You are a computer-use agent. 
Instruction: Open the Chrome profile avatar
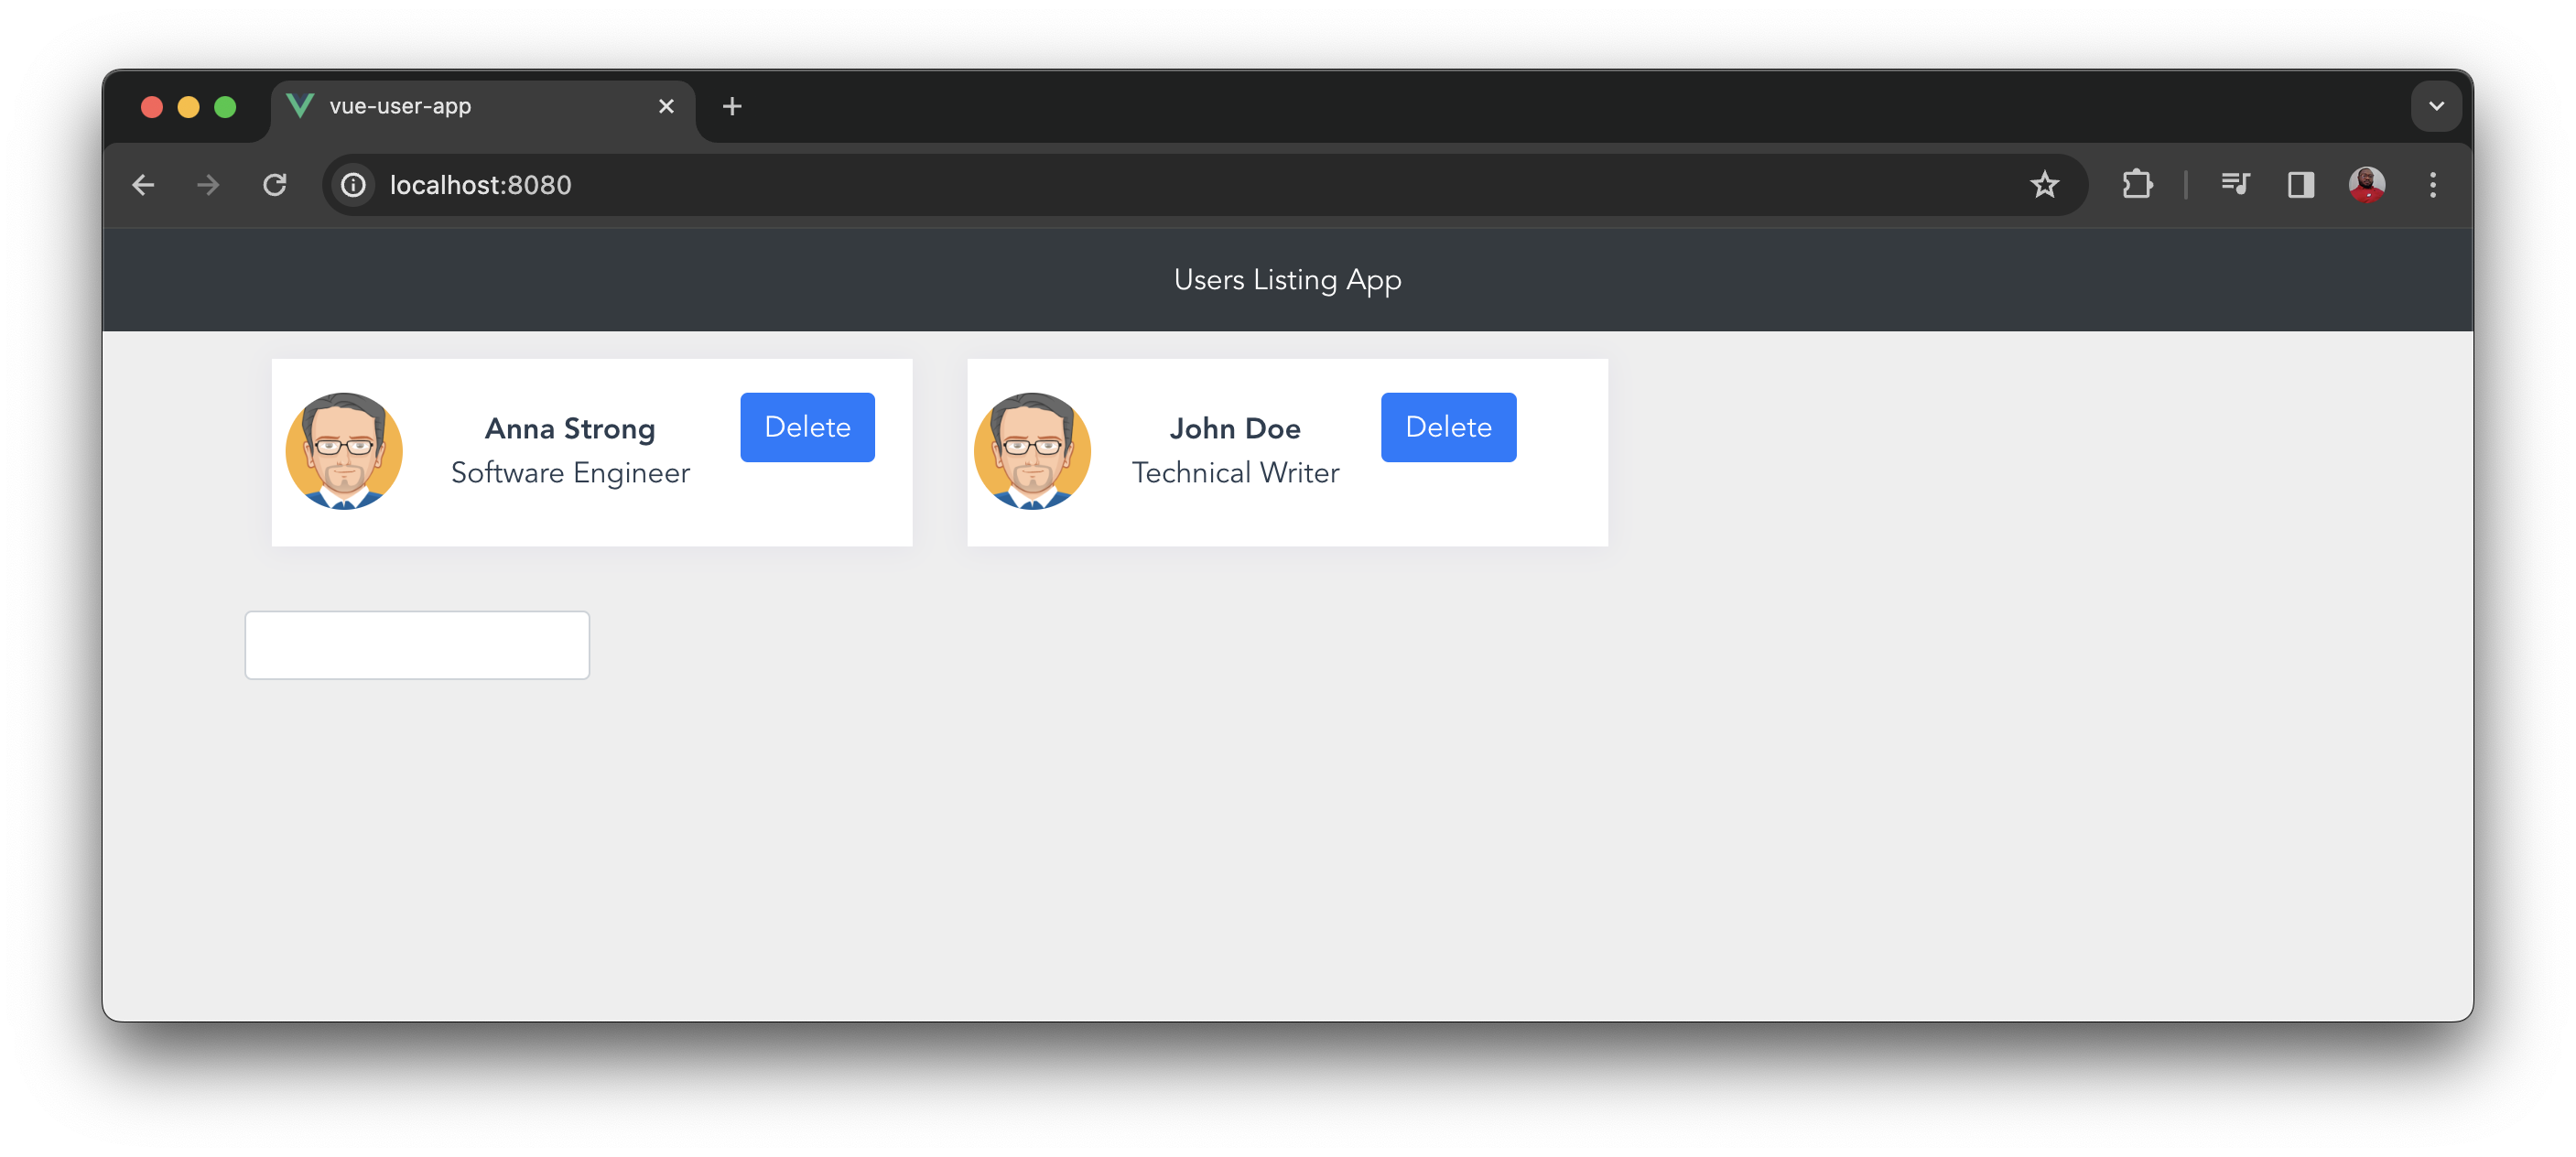2366,185
